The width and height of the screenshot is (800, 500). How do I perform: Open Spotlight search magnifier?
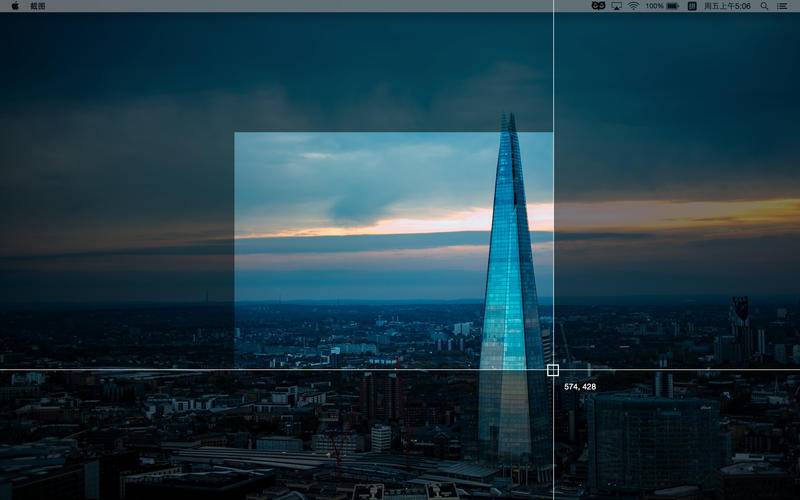(765, 6)
